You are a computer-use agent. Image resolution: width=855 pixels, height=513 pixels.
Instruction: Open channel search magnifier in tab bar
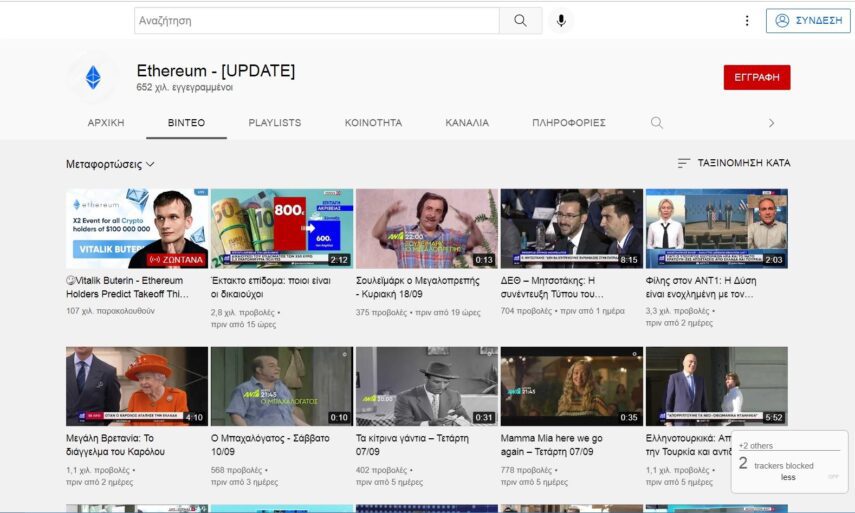[x=657, y=123]
